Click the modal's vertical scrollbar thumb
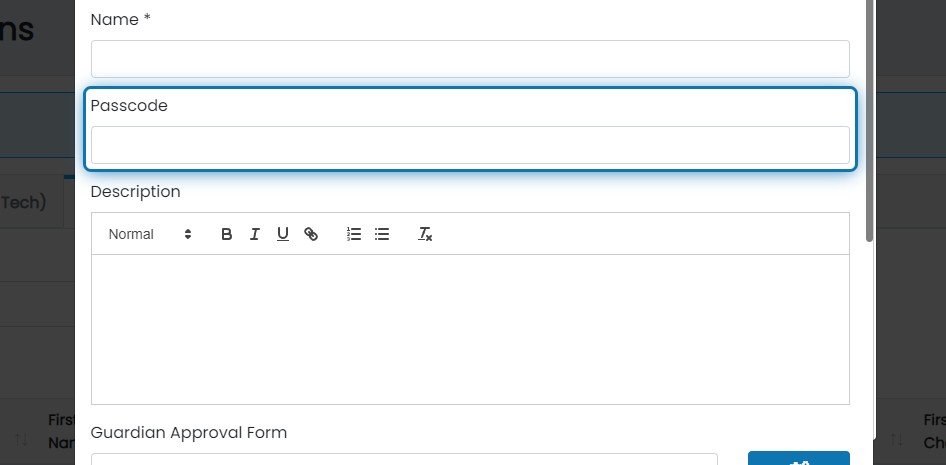Viewport: 946px width, 465px height. coord(869,121)
